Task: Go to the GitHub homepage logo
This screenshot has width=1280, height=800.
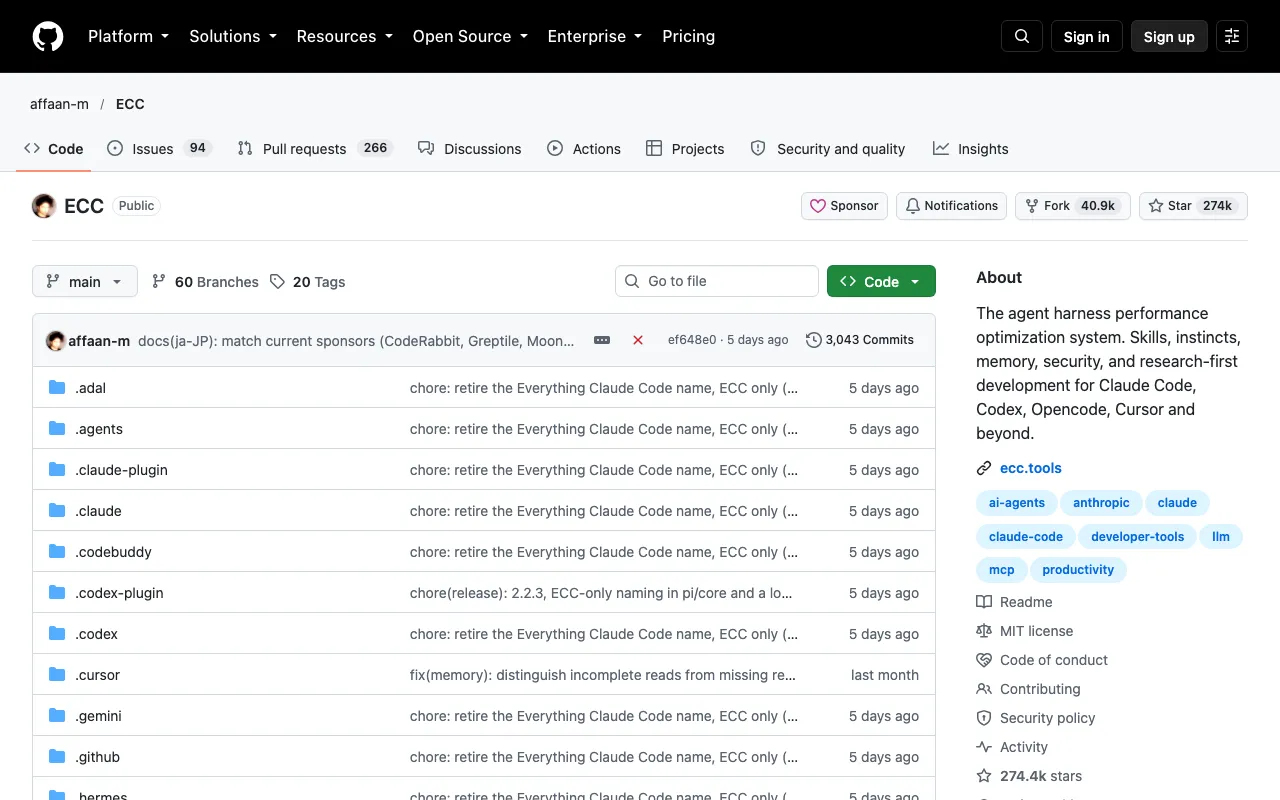Action: point(48,36)
